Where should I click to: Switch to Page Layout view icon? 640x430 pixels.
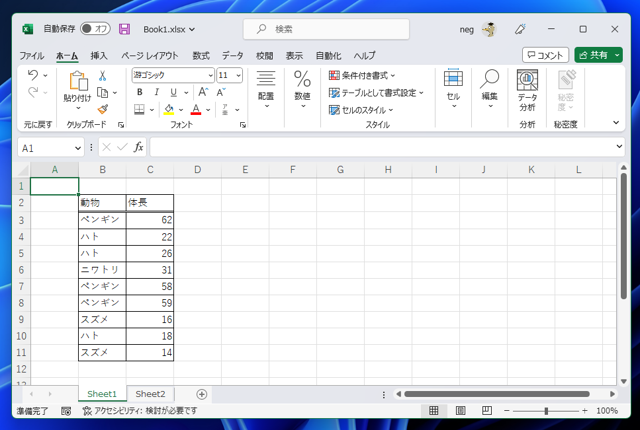pos(460,410)
